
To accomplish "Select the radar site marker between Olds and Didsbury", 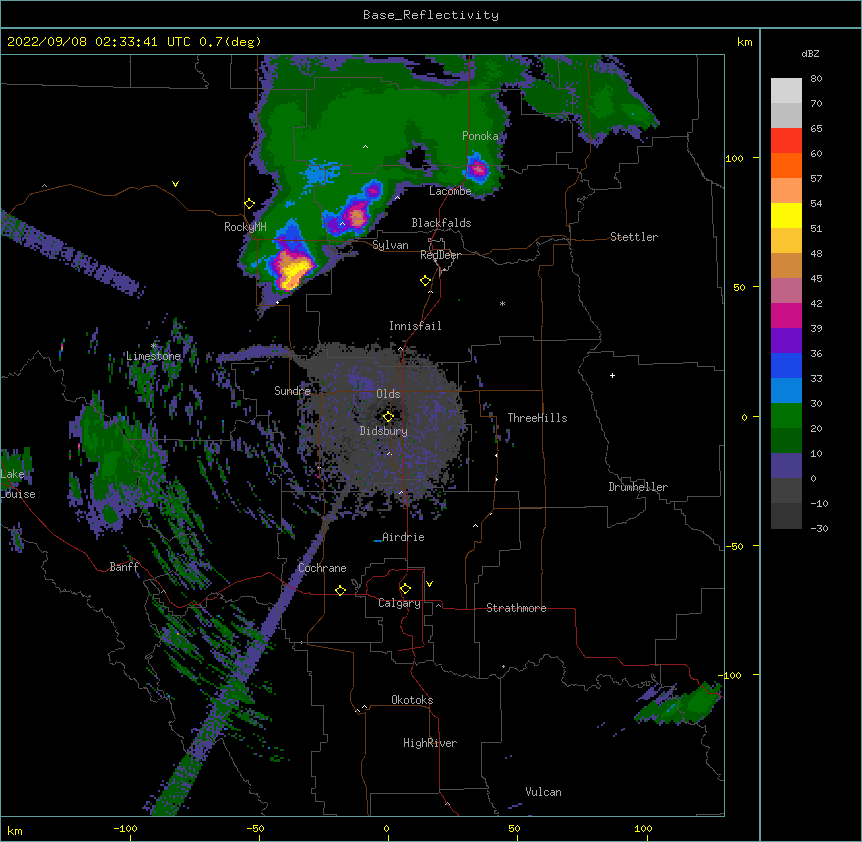I will pyautogui.click(x=388, y=417).
